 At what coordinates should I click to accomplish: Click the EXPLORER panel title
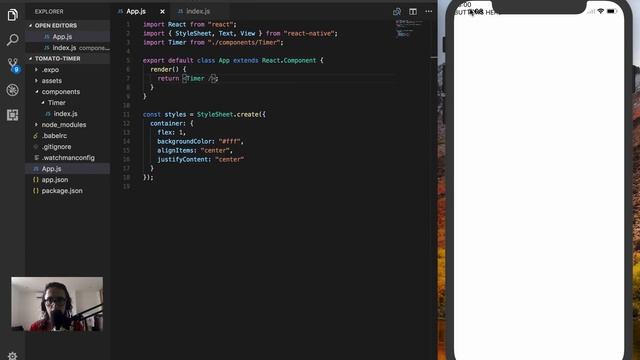[49, 11]
